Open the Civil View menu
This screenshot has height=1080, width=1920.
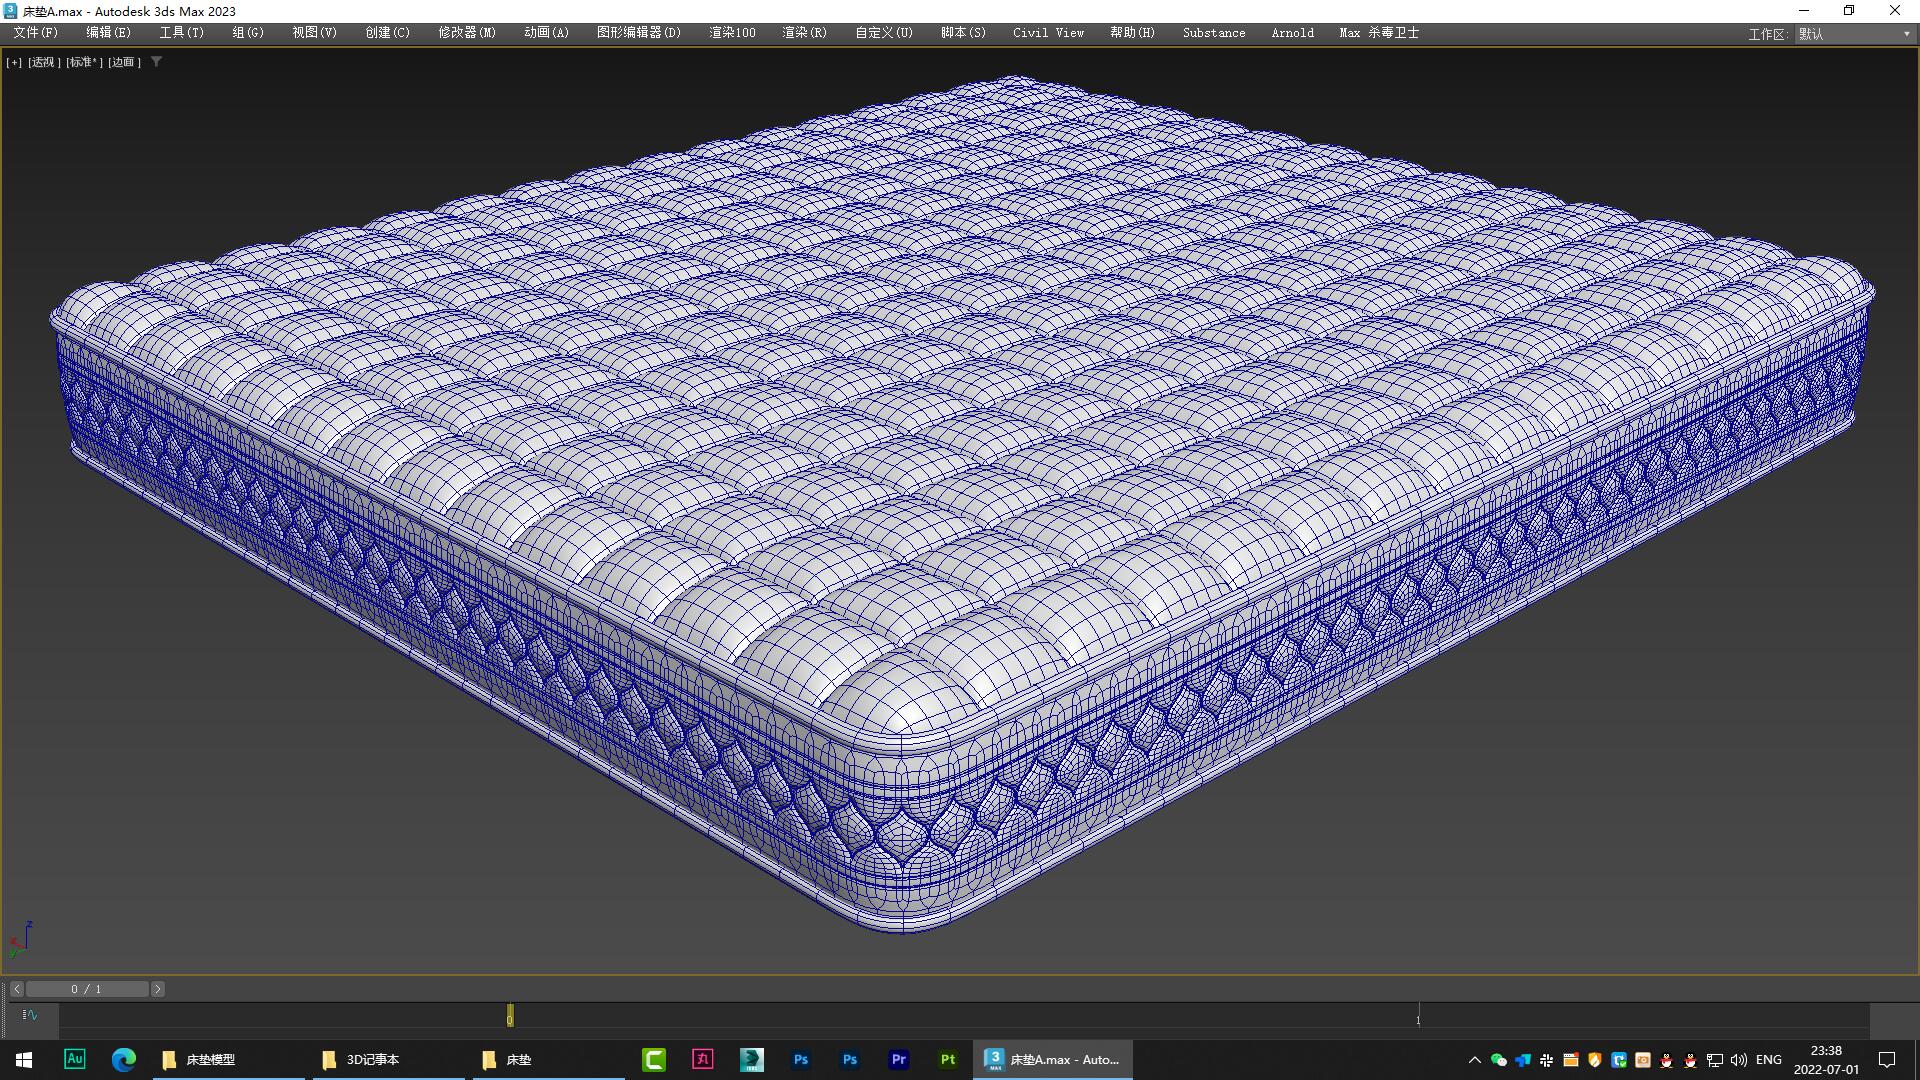(1046, 33)
